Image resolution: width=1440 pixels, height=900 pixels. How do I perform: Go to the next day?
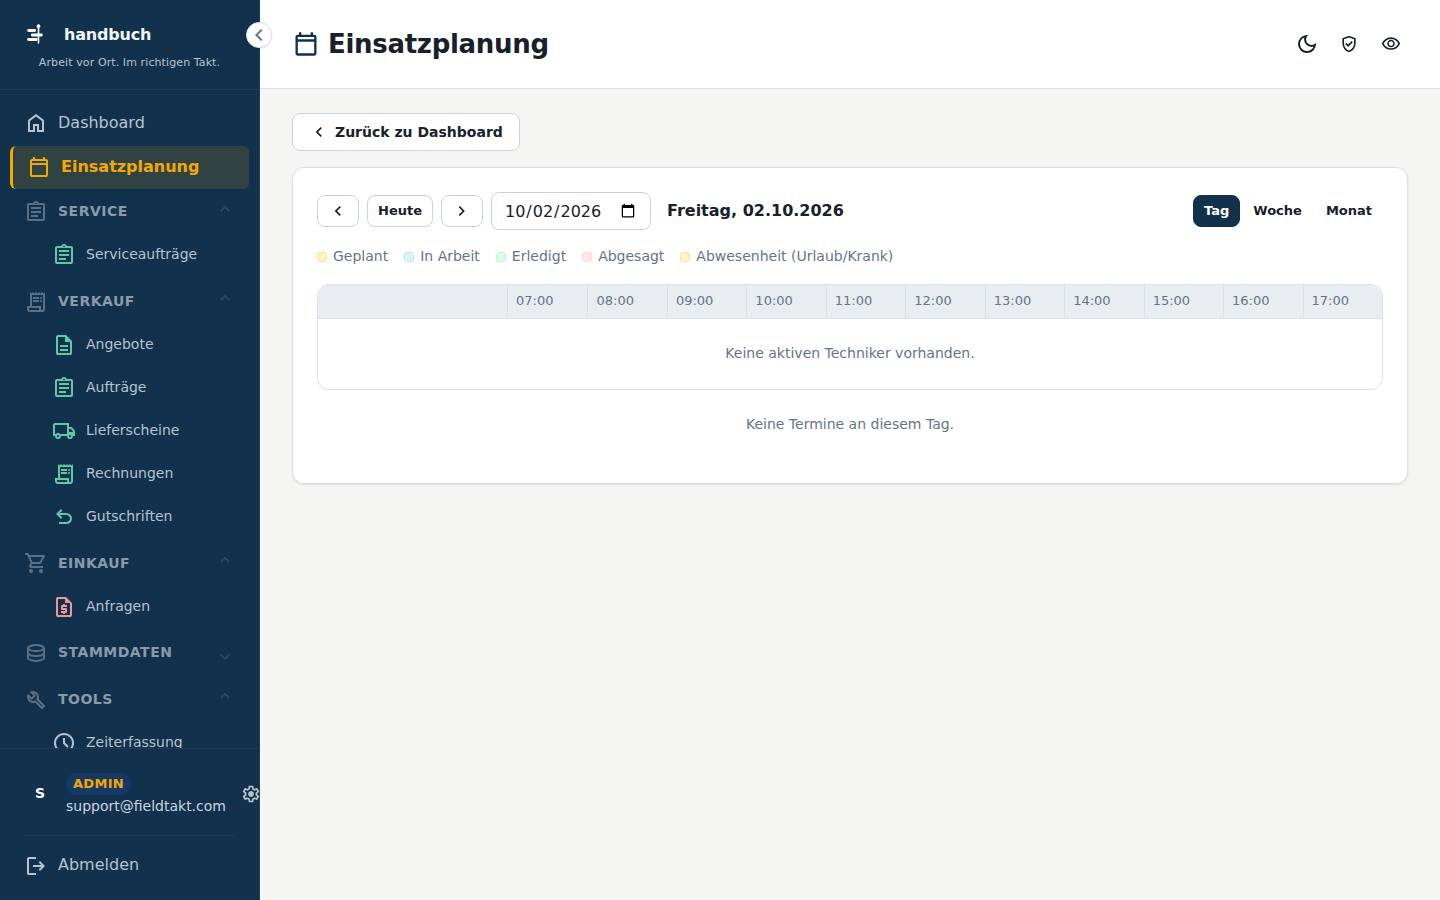(x=462, y=211)
